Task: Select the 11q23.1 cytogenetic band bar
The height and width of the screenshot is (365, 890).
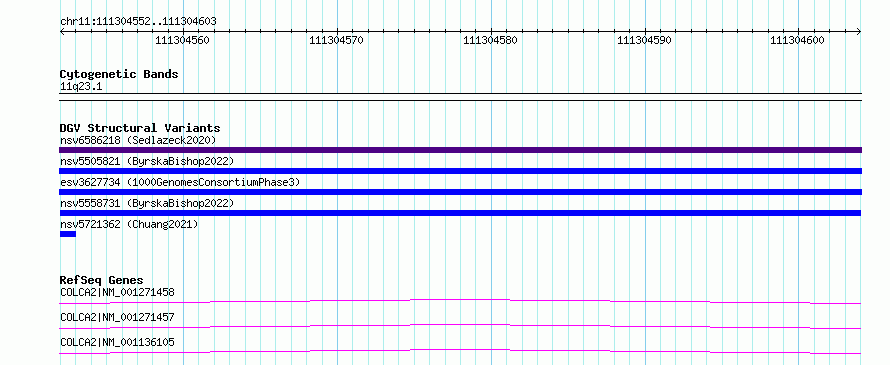Action: pos(460,97)
